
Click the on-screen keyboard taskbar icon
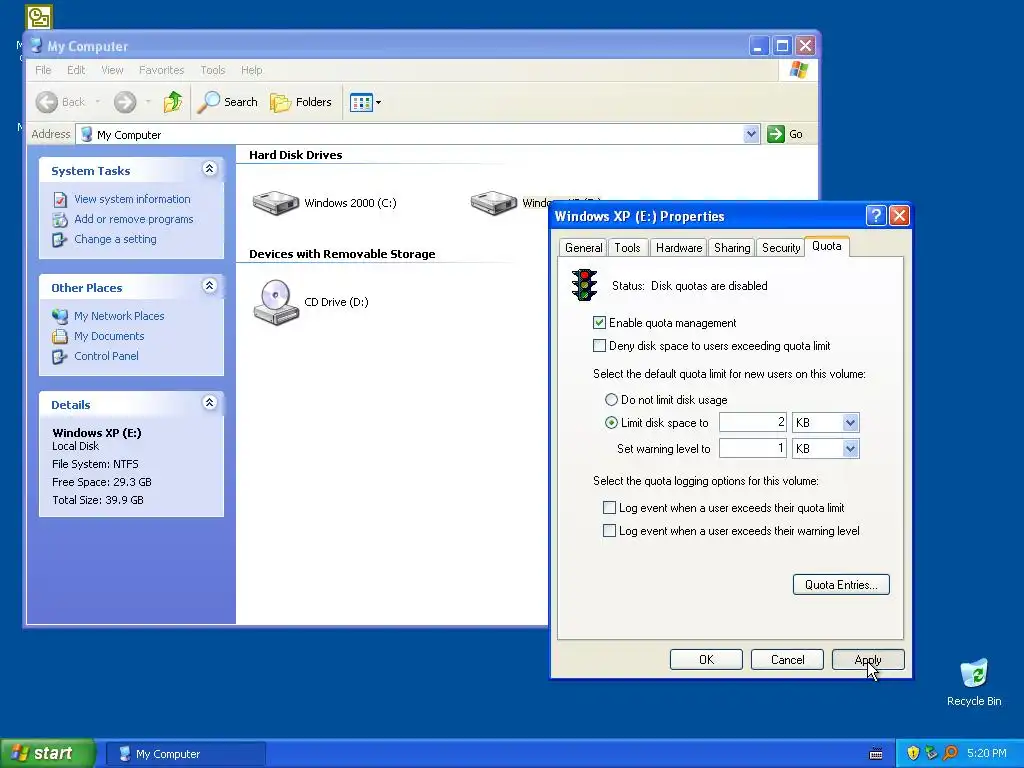click(x=876, y=754)
